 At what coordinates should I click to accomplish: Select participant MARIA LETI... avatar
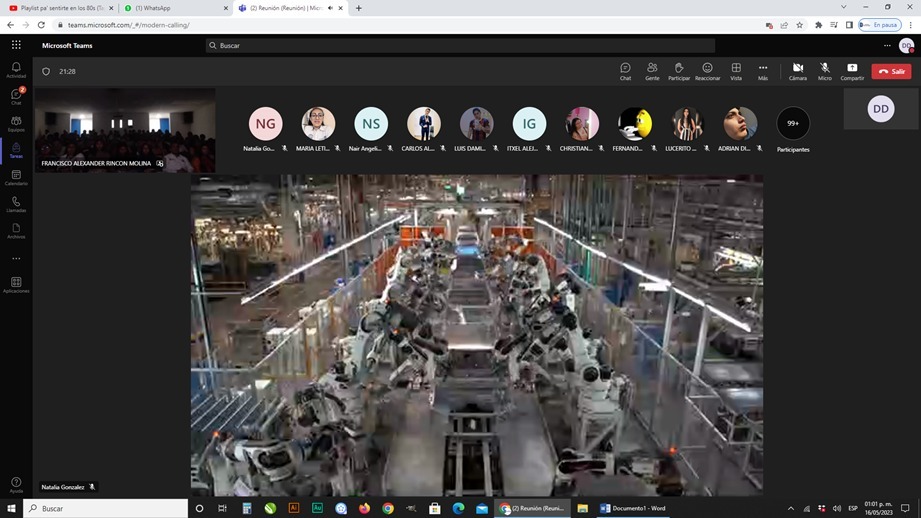318,123
